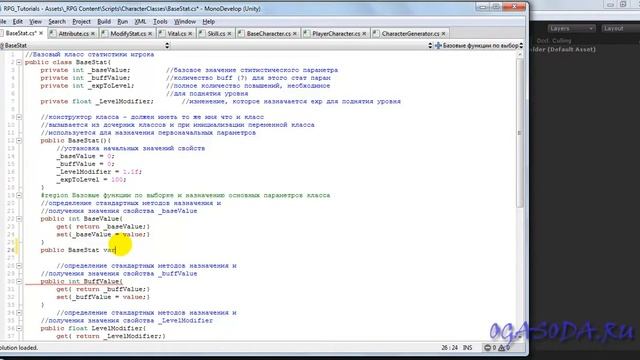Image resolution: width=640 pixels, height=360 pixels.
Task: Open the Tools menu
Action: coord(160,22)
